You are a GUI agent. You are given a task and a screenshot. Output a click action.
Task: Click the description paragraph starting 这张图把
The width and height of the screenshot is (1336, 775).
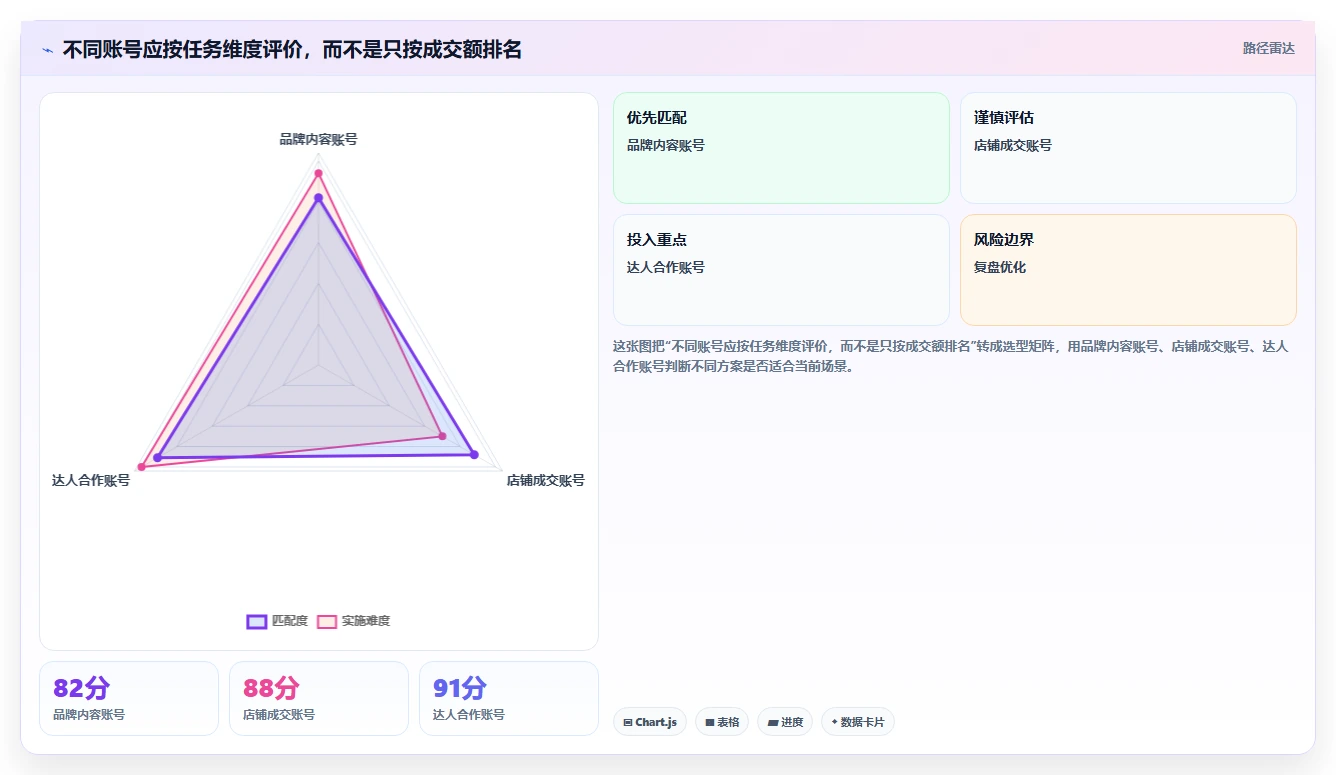pos(951,356)
